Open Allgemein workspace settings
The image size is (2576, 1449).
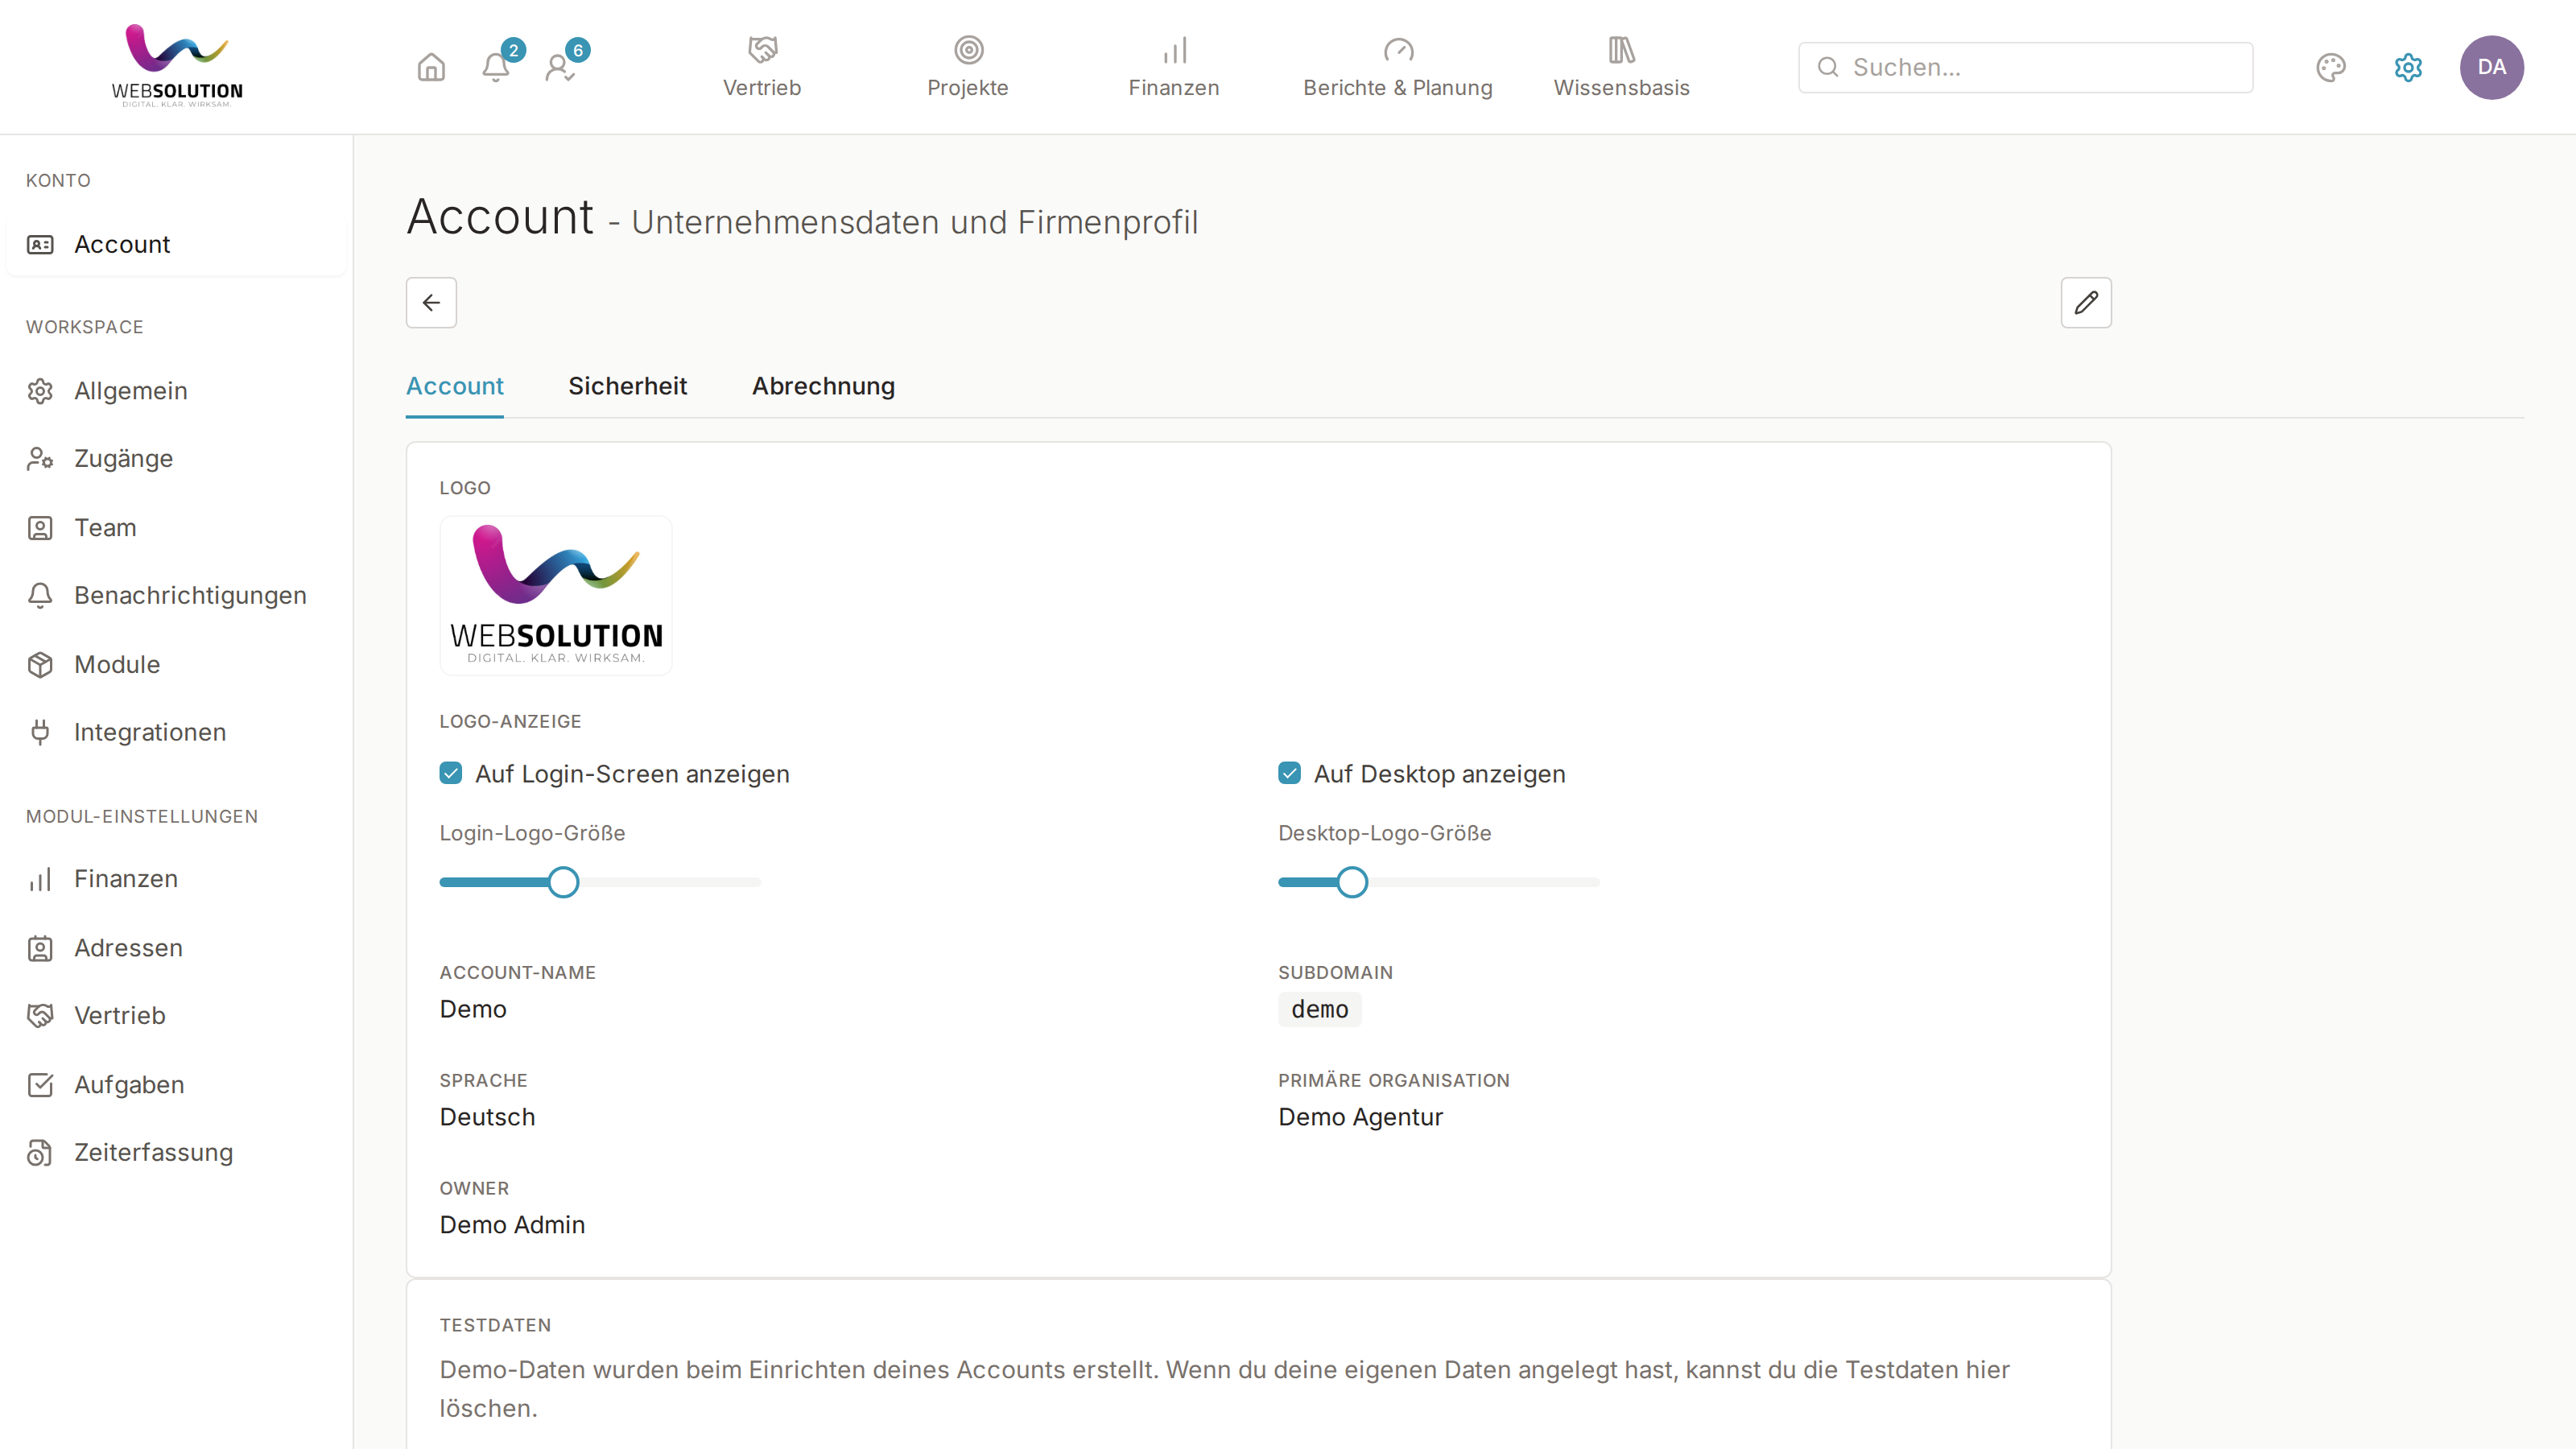tap(176, 391)
